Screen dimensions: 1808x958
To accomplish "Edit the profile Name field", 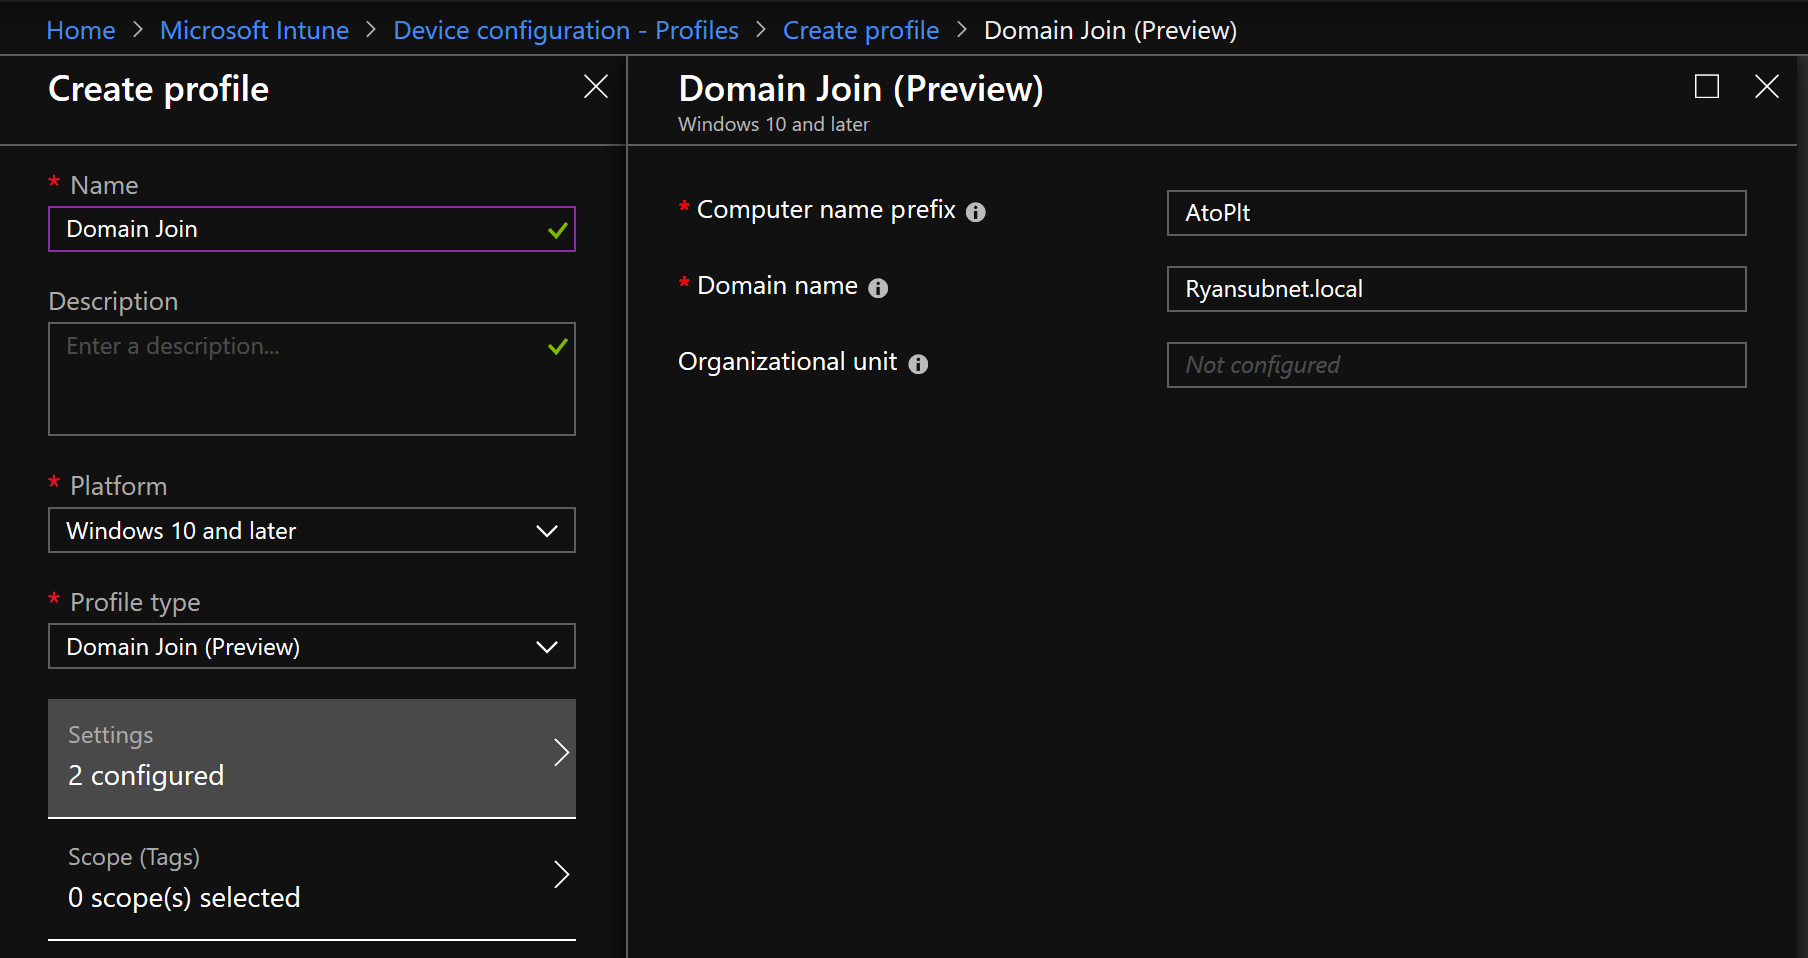I will click(312, 229).
